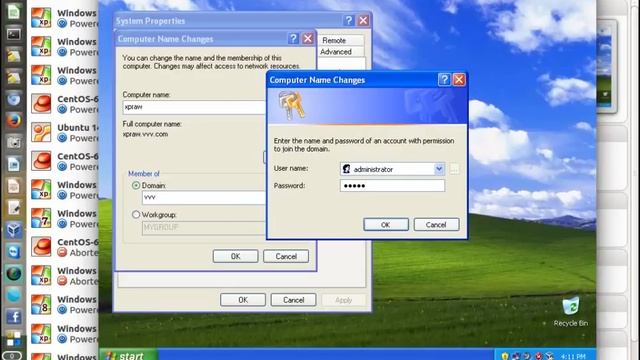
Task: Open the Facebook dock icon
Action: pyautogui.click(x=13, y=317)
